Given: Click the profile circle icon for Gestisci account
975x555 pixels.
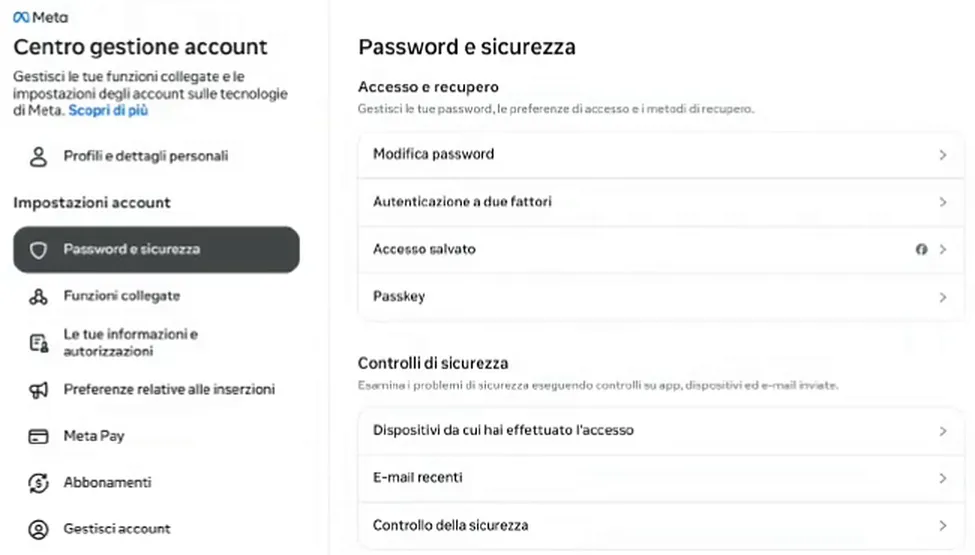Looking at the screenshot, I should click(39, 529).
